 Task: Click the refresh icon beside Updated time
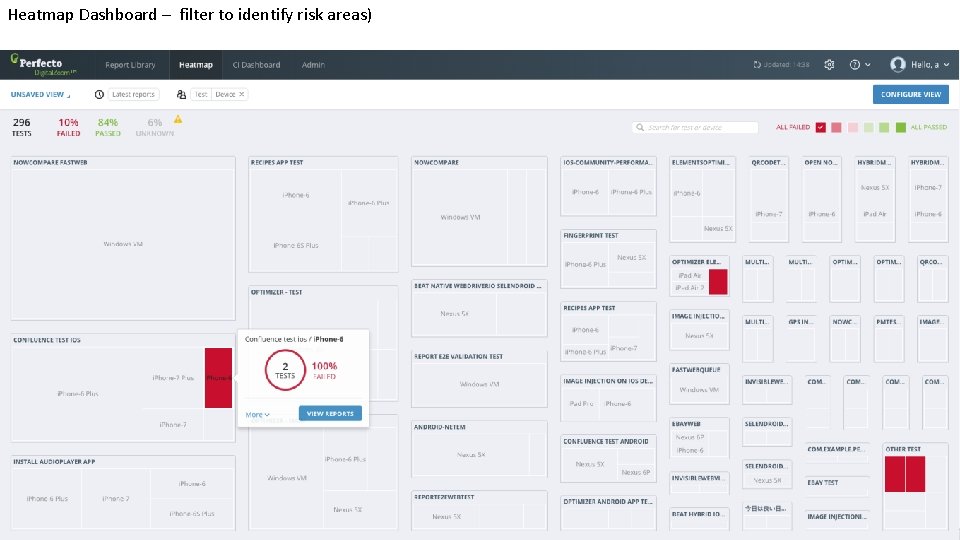pyautogui.click(x=757, y=64)
